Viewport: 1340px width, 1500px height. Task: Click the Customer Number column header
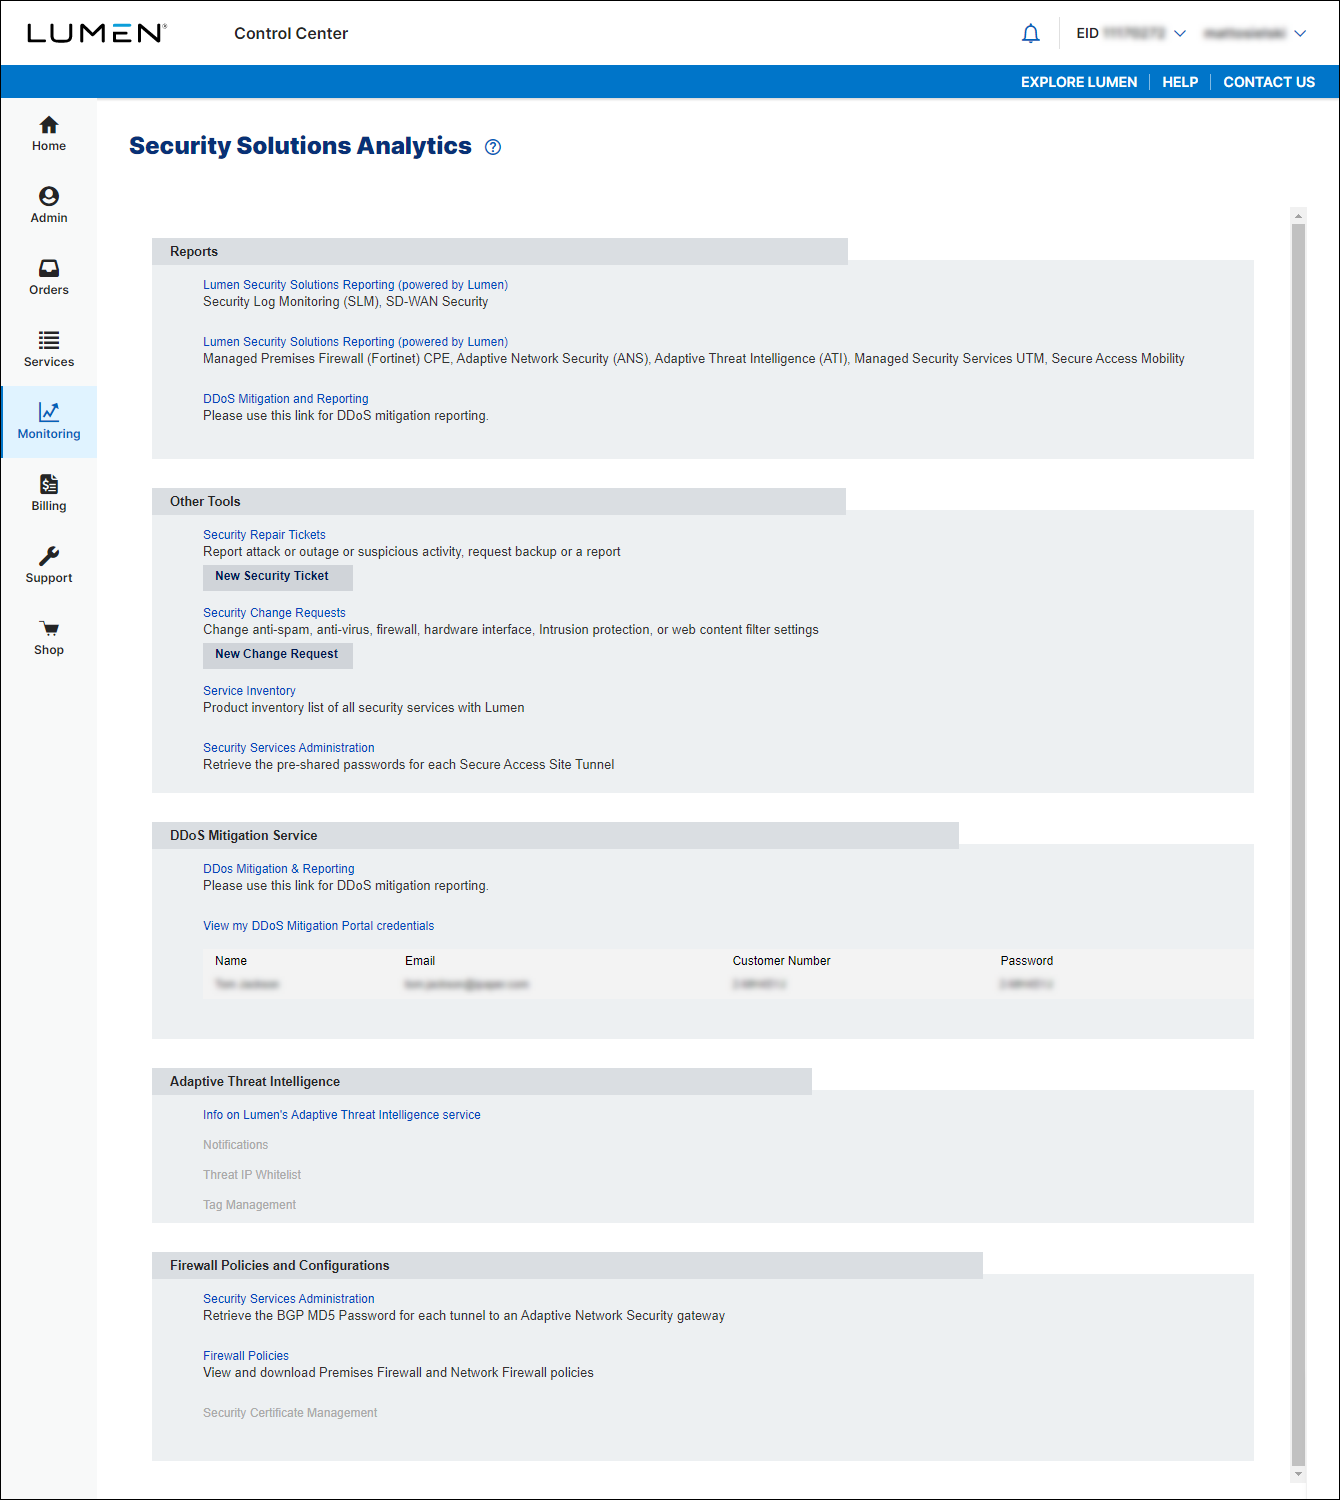pyautogui.click(x=782, y=961)
